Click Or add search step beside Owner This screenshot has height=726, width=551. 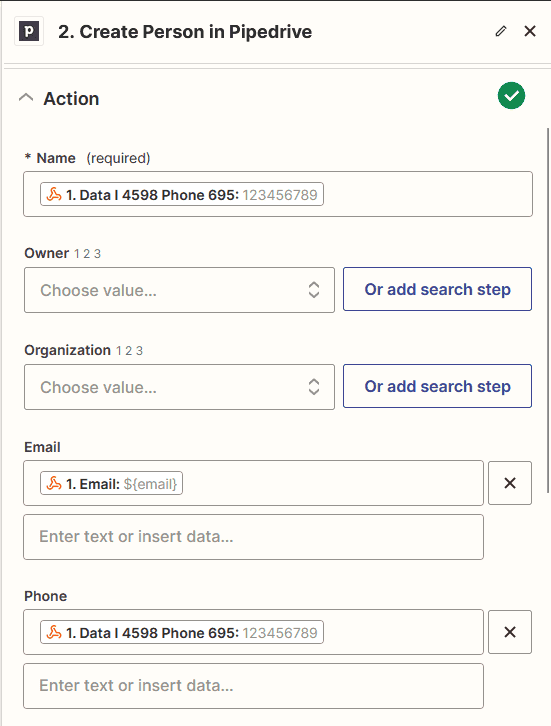[x=437, y=289]
